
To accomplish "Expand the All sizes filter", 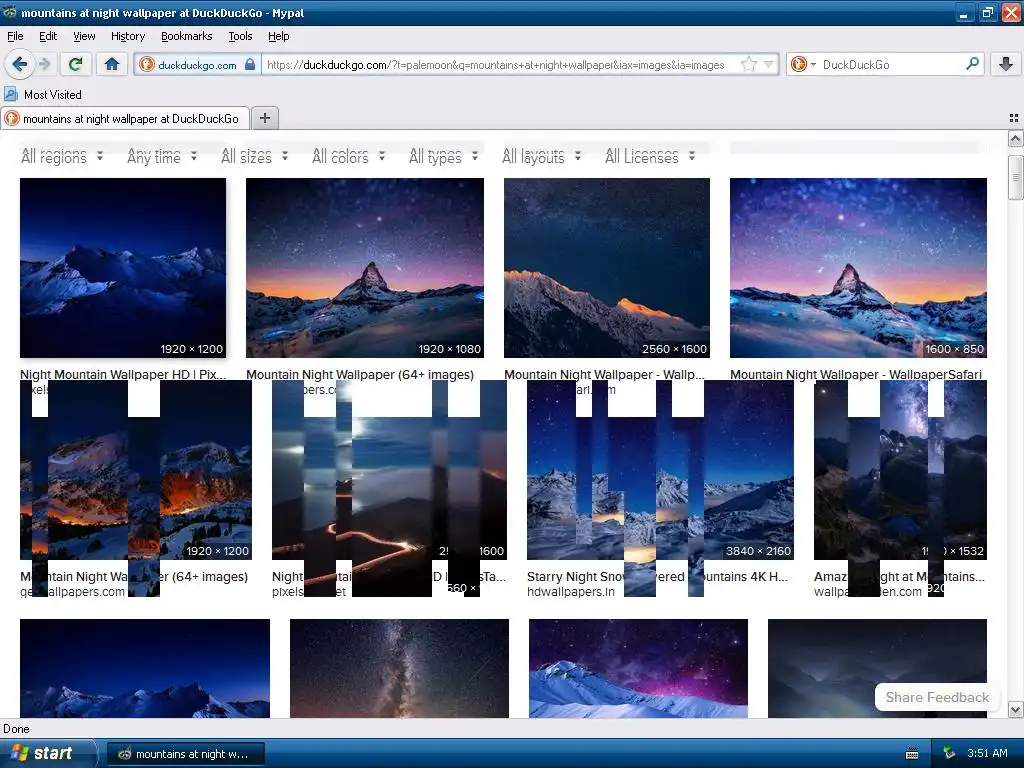I will (255, 156).
